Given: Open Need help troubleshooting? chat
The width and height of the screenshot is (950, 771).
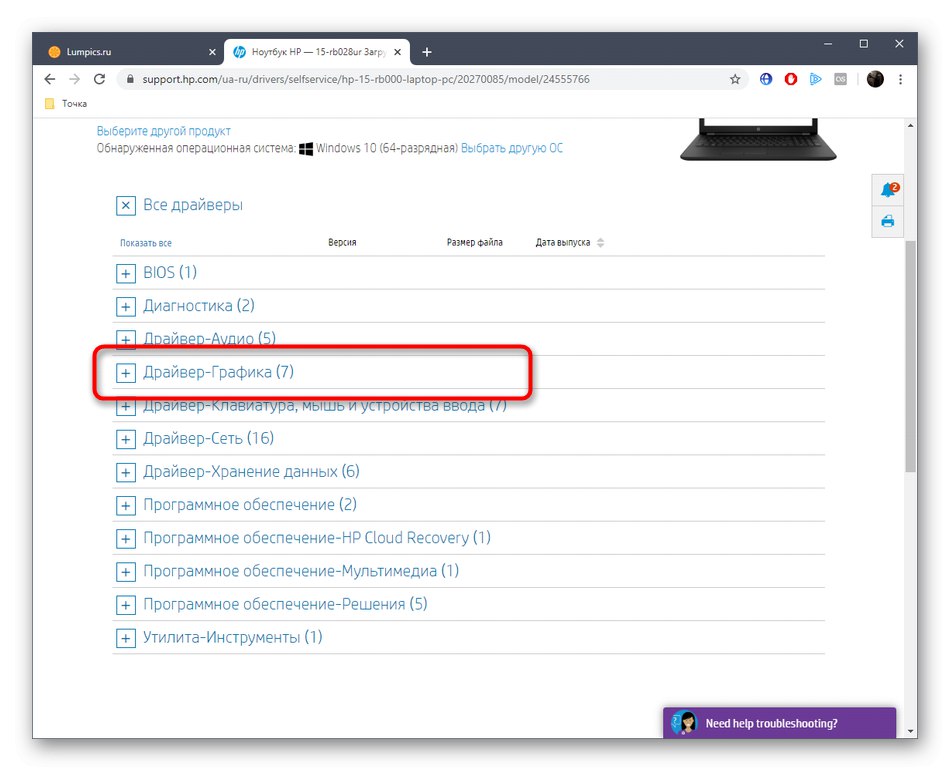Looking at the screenshot, I should click(x=779, y=723).
